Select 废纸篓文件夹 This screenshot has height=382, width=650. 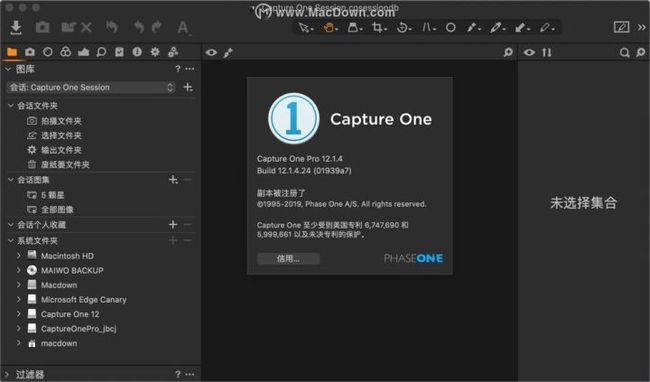click(65, 164)
